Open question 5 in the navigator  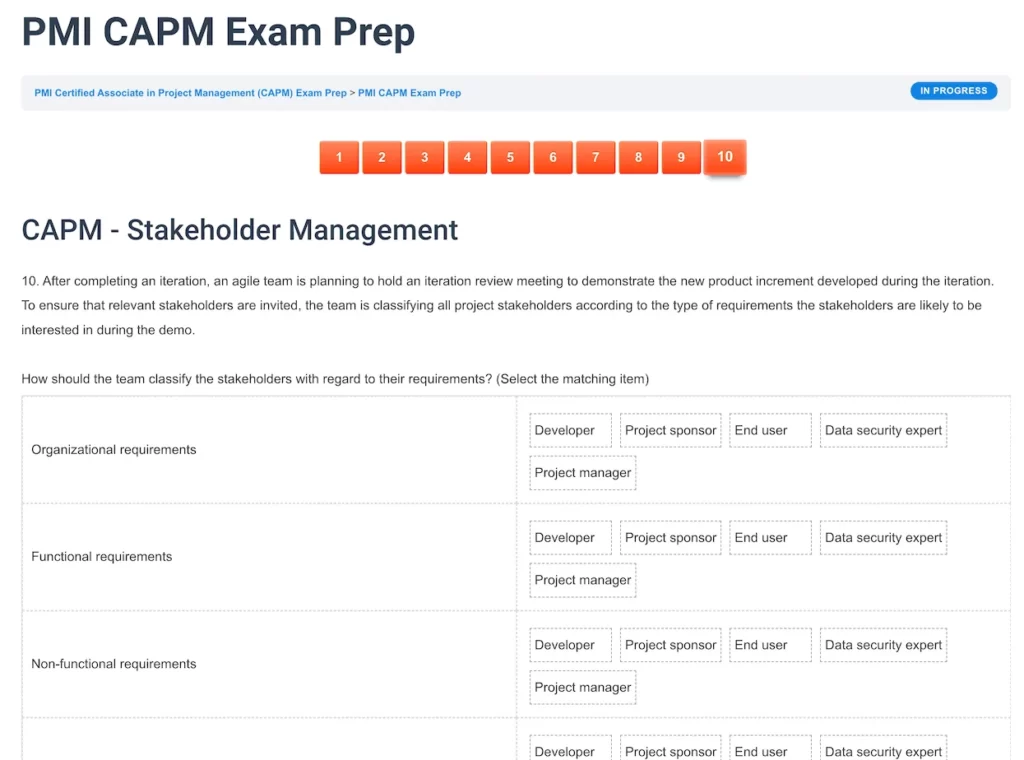(x=510, y=157)
